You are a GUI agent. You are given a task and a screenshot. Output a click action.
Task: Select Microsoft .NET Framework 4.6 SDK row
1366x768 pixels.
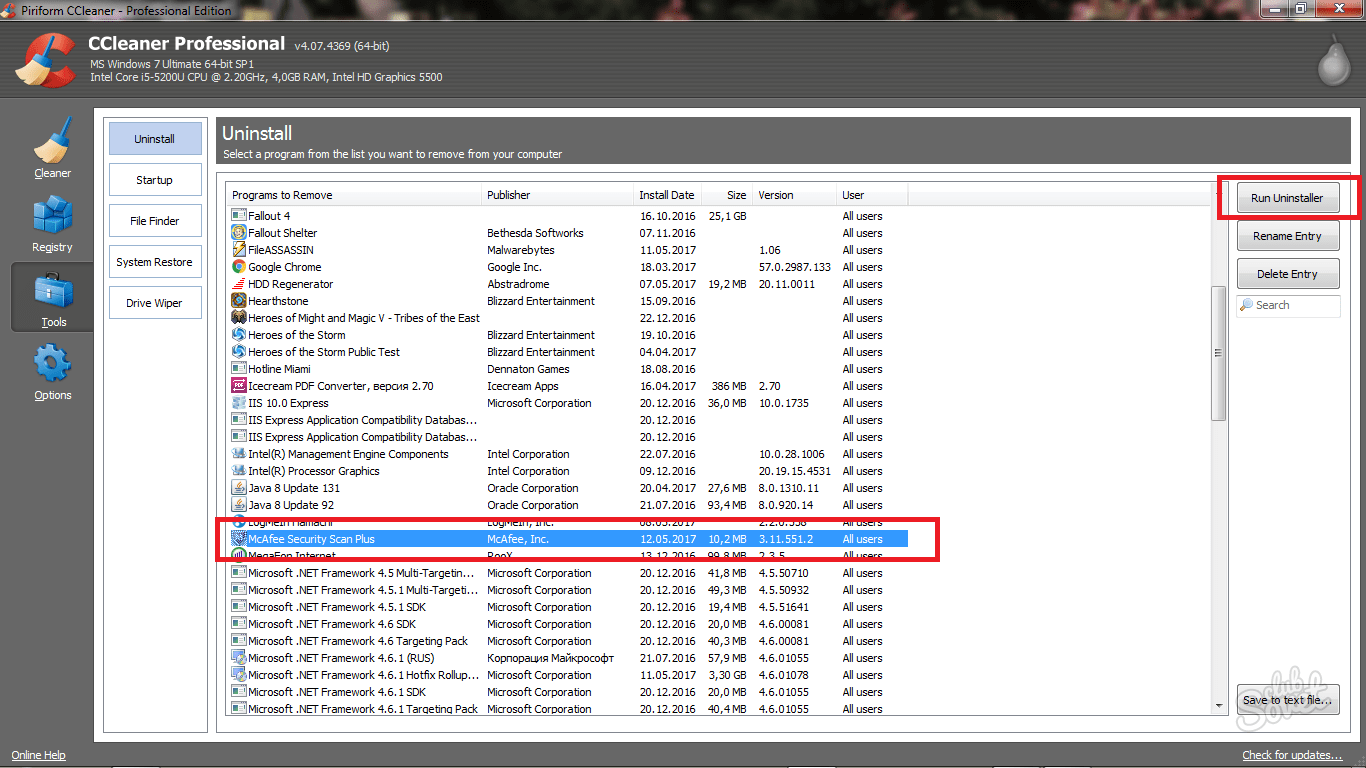[x=568, y=624]
